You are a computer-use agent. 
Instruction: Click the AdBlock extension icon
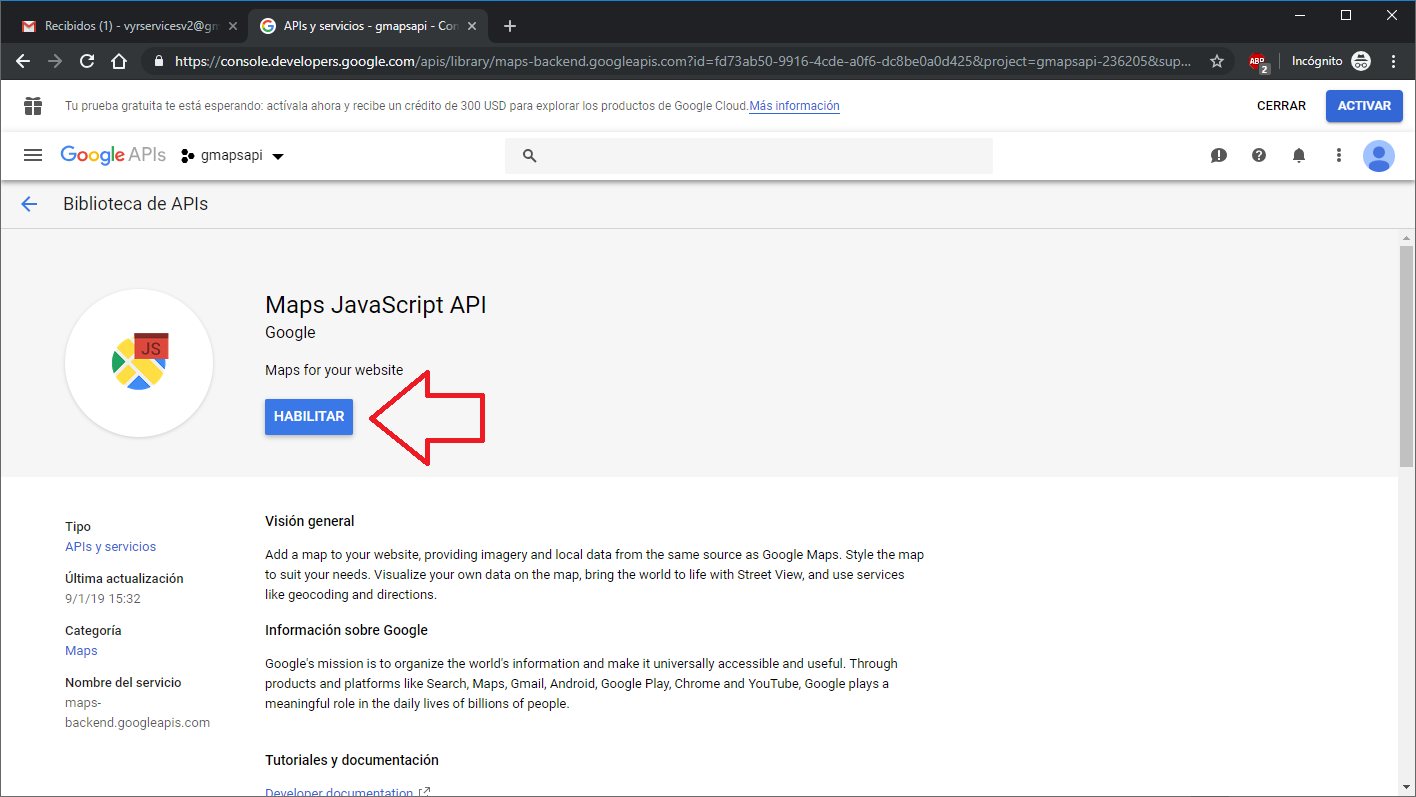click(x=1258, y=61)
